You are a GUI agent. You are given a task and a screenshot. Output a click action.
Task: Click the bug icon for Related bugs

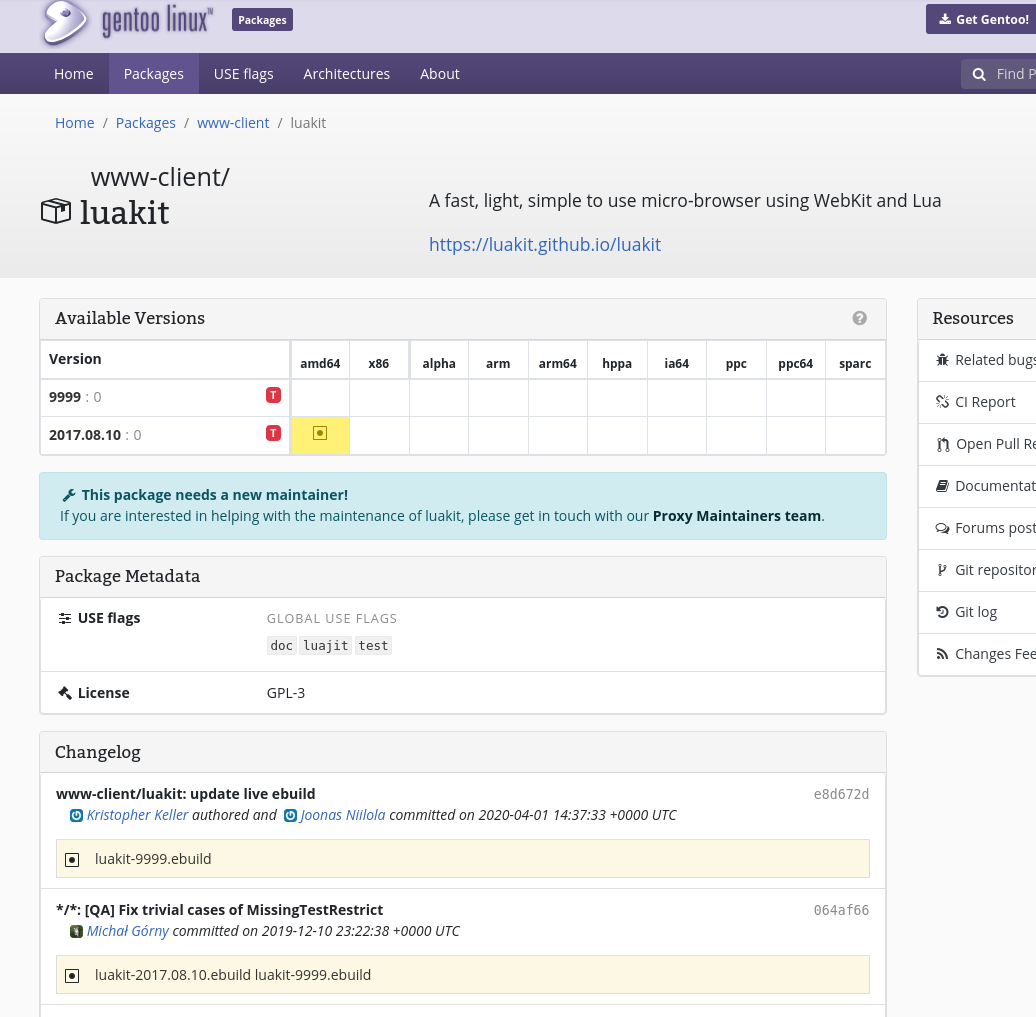point(942,359)
